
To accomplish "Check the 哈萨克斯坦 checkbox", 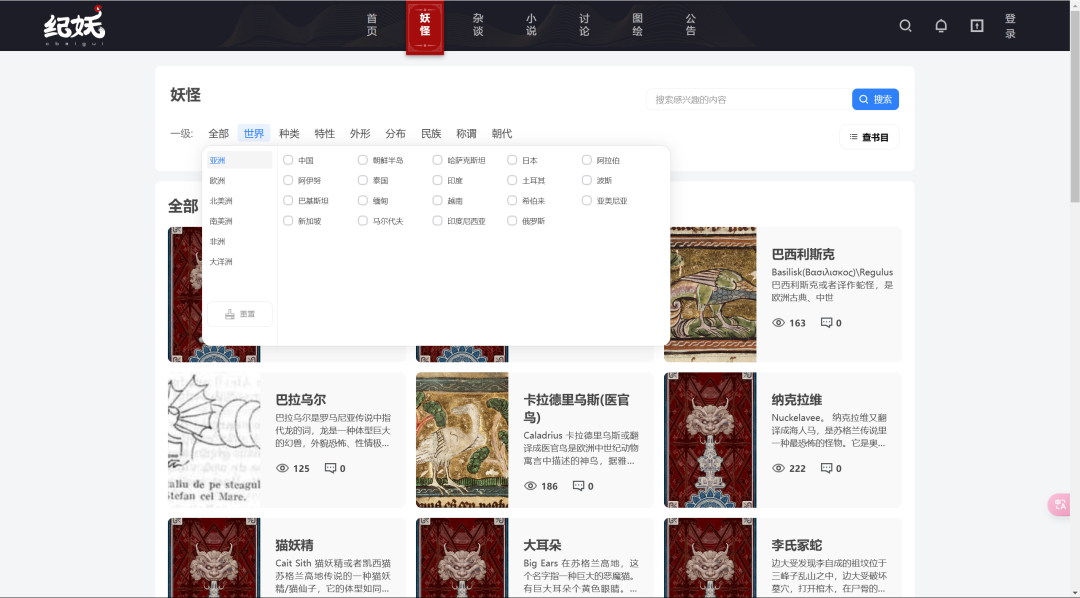I will pos(437,160).
